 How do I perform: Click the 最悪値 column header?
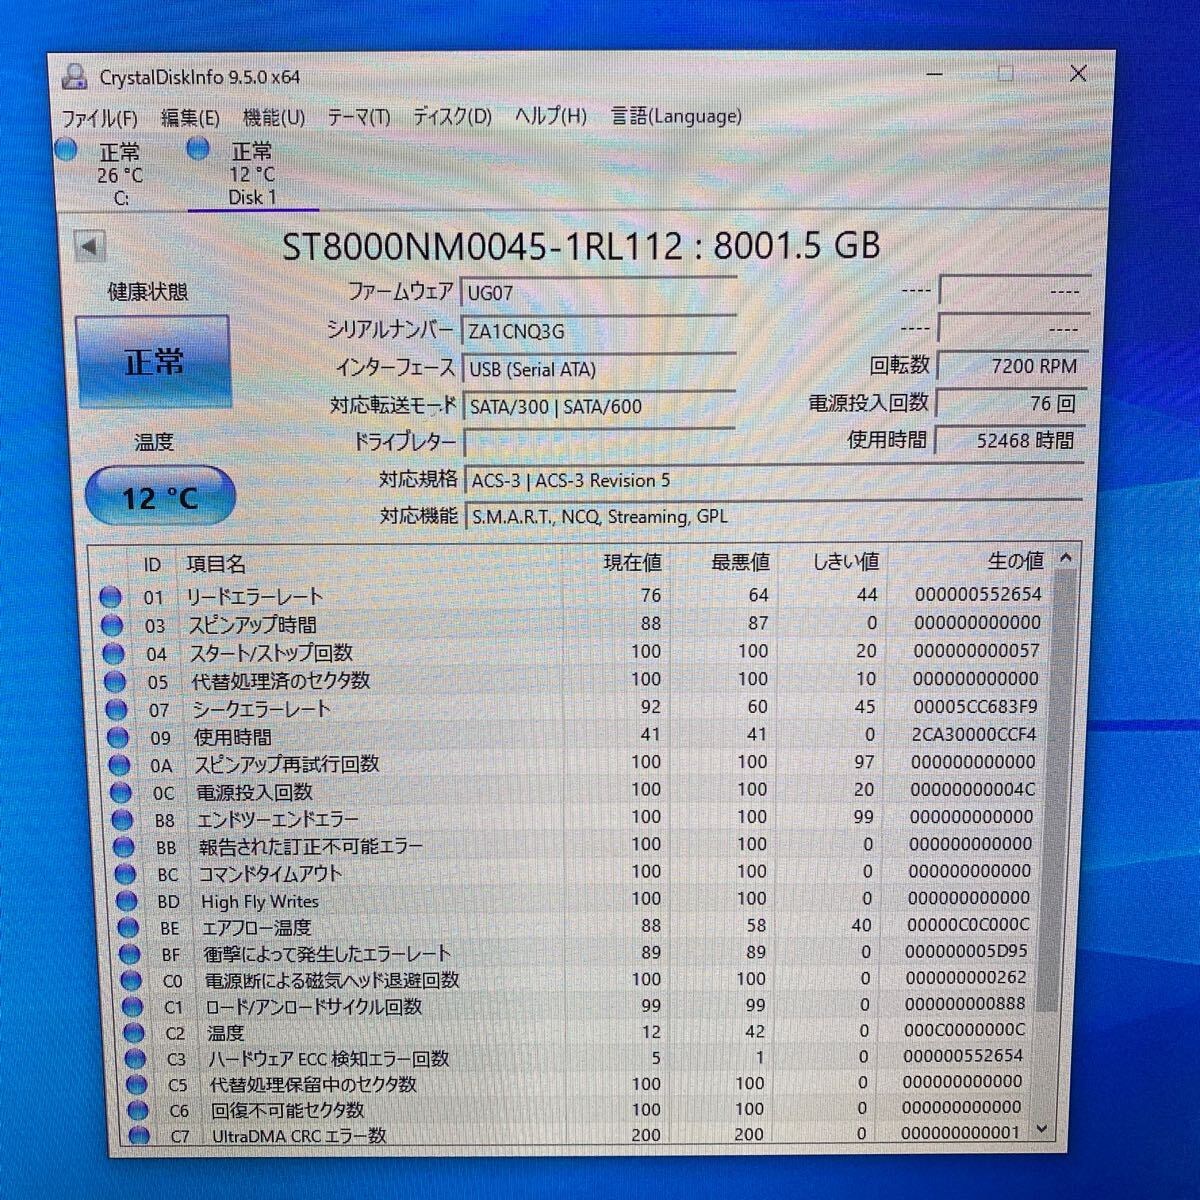740,563
